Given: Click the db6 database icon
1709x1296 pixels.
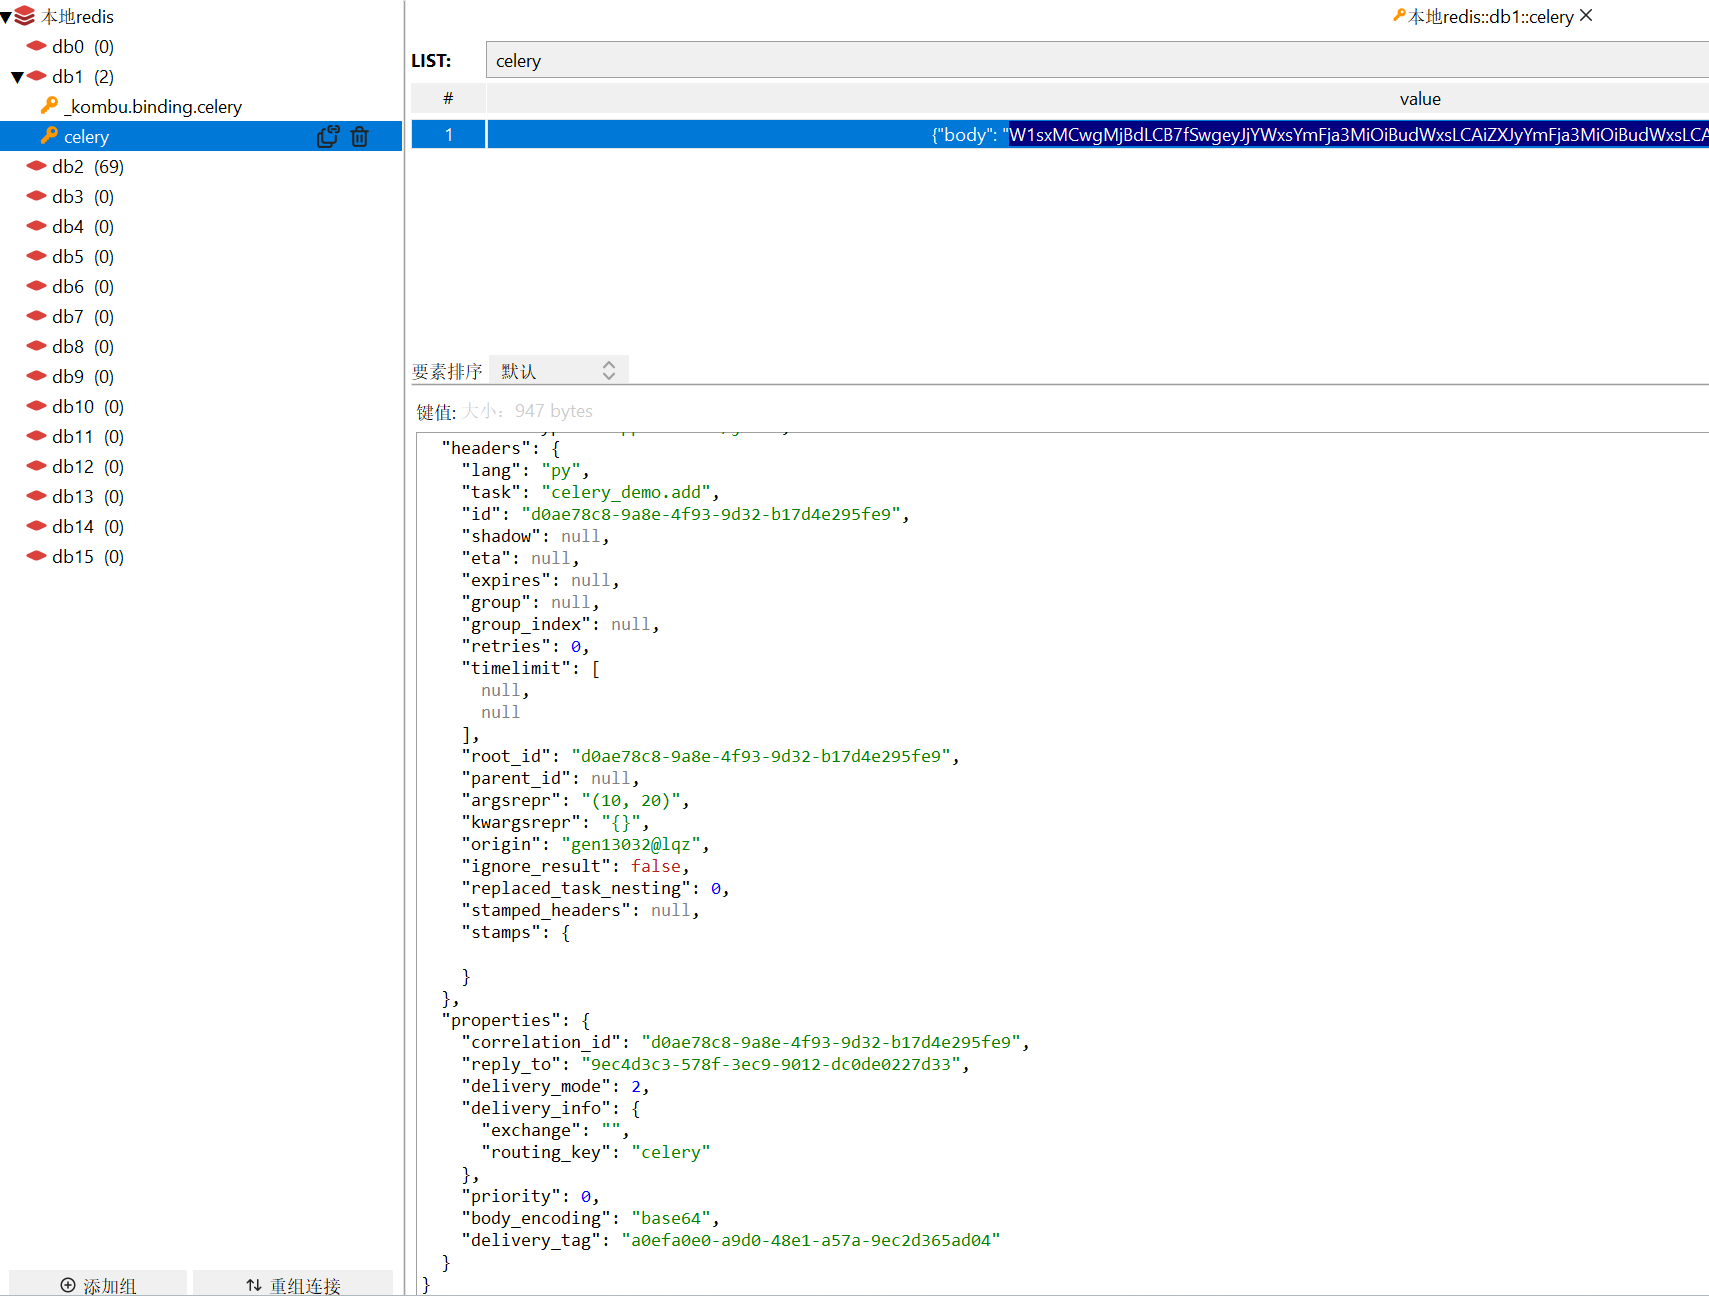Looking at the screenshot, I should (37, 285).
